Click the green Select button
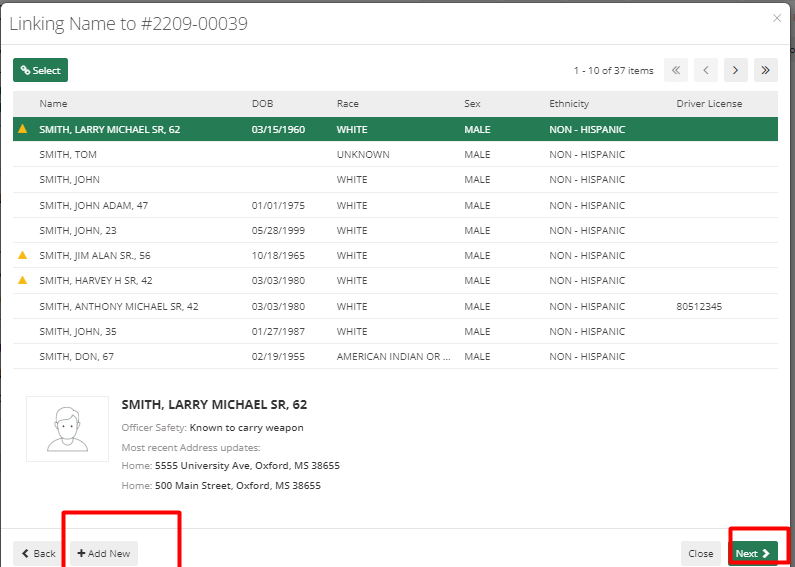Image resolution: width=795 pixels, height=567 pixels. [41, 70]
